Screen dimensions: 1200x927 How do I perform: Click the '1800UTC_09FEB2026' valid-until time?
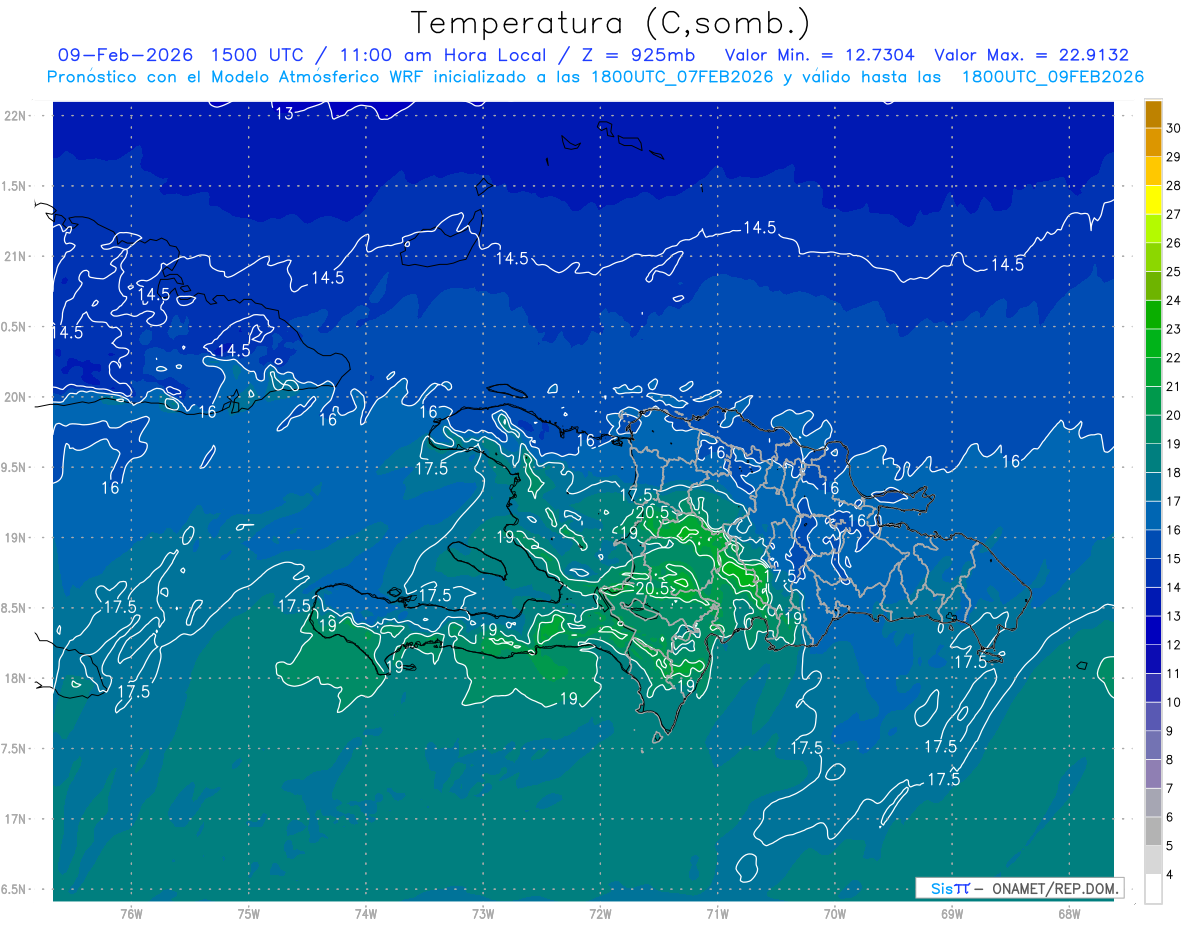[1052, 77]
